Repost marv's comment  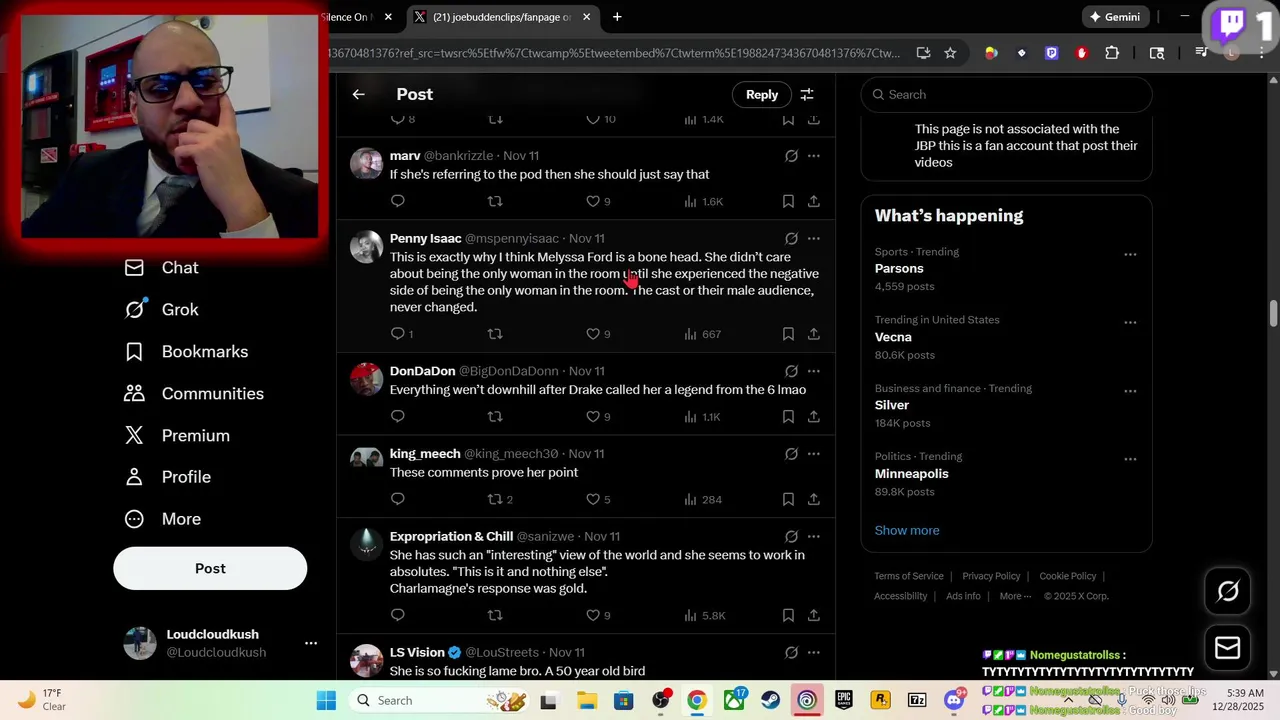[494, 201]
